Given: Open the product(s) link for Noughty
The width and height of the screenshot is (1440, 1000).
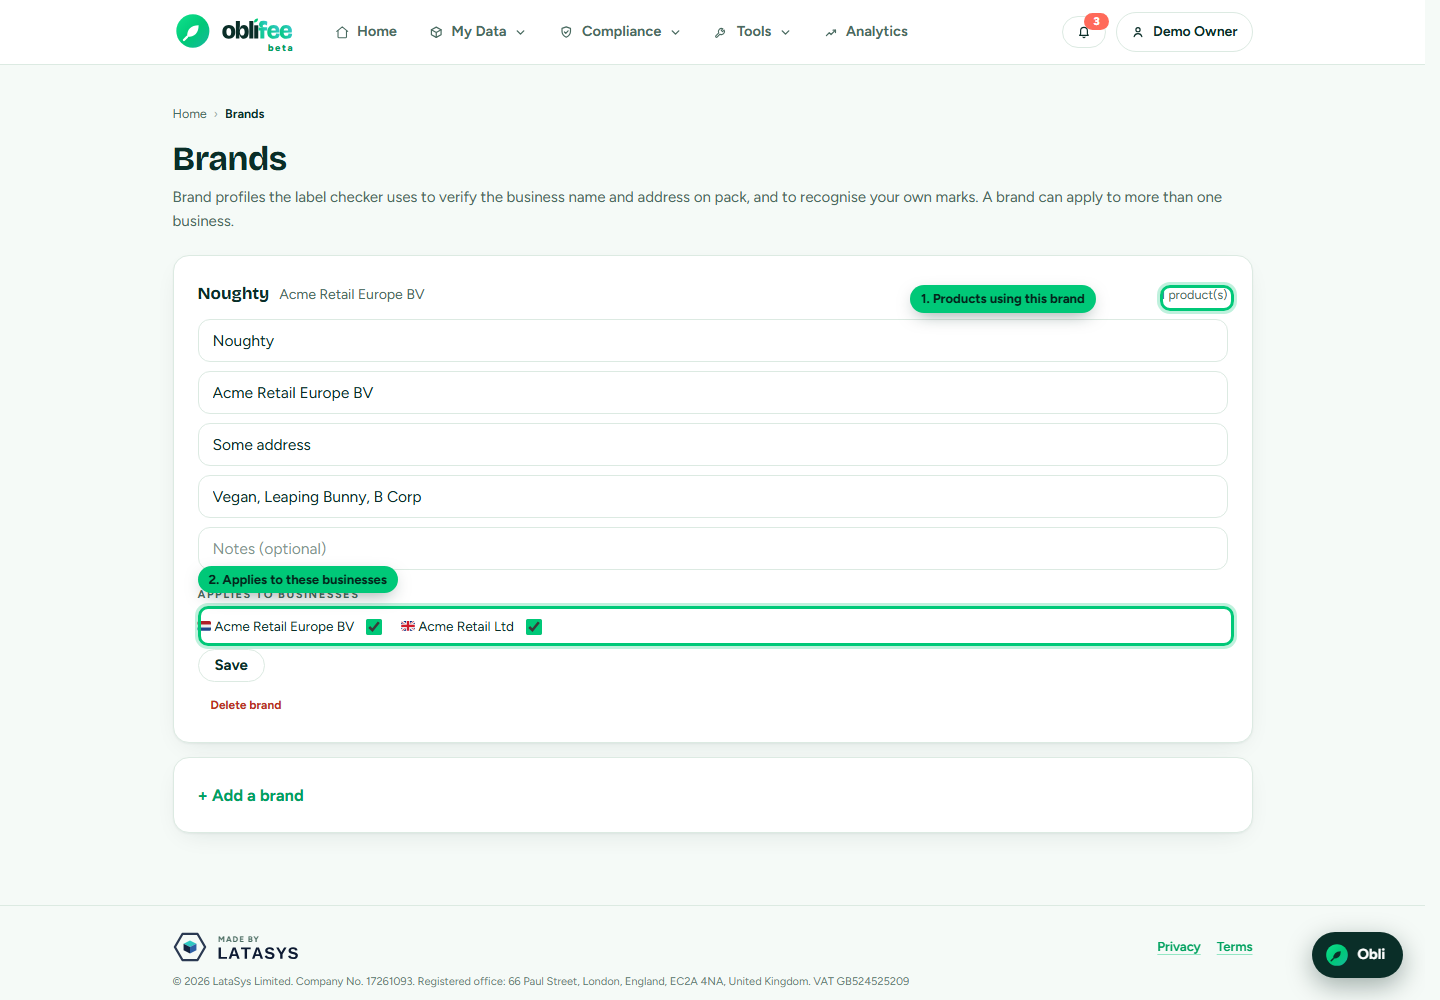Looking at the screenshot, I should pyautogui.click(x=1197, y=296).
